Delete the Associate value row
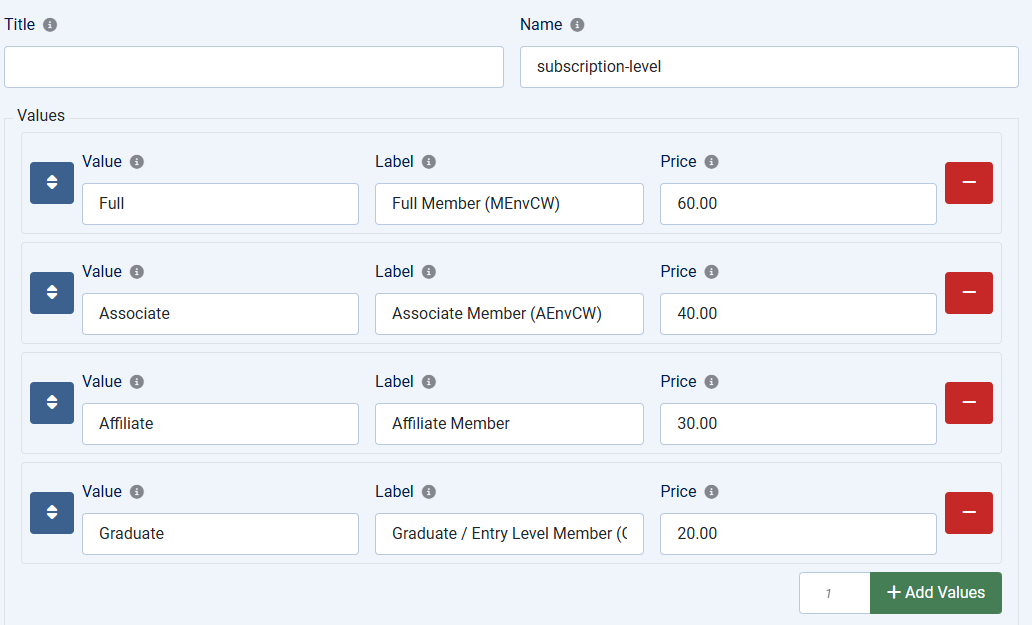Image resolution: width=1032 pixels, height=625 pixels. pos(968,293)
